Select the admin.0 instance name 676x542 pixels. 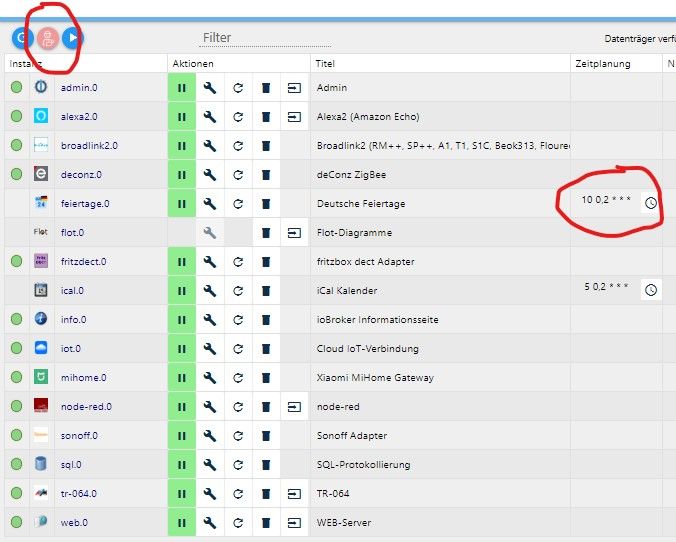click(79, 88)
